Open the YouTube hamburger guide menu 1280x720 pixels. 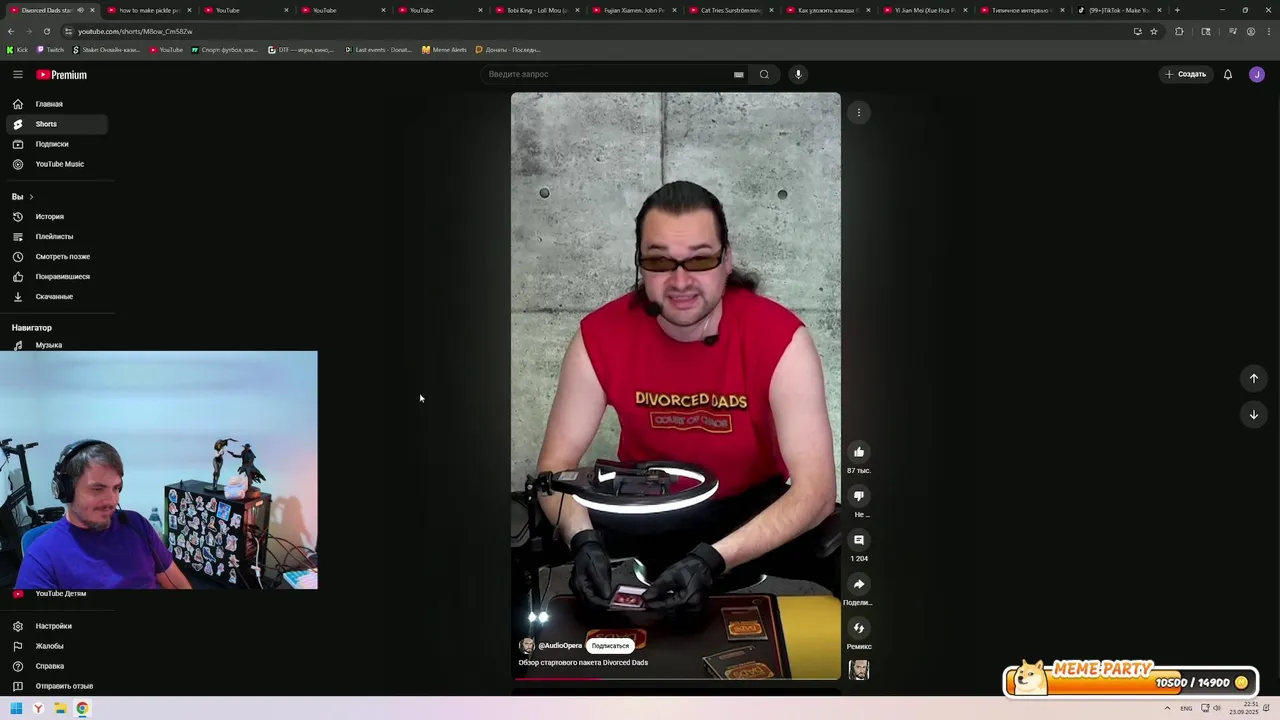[x=18, y=75]
